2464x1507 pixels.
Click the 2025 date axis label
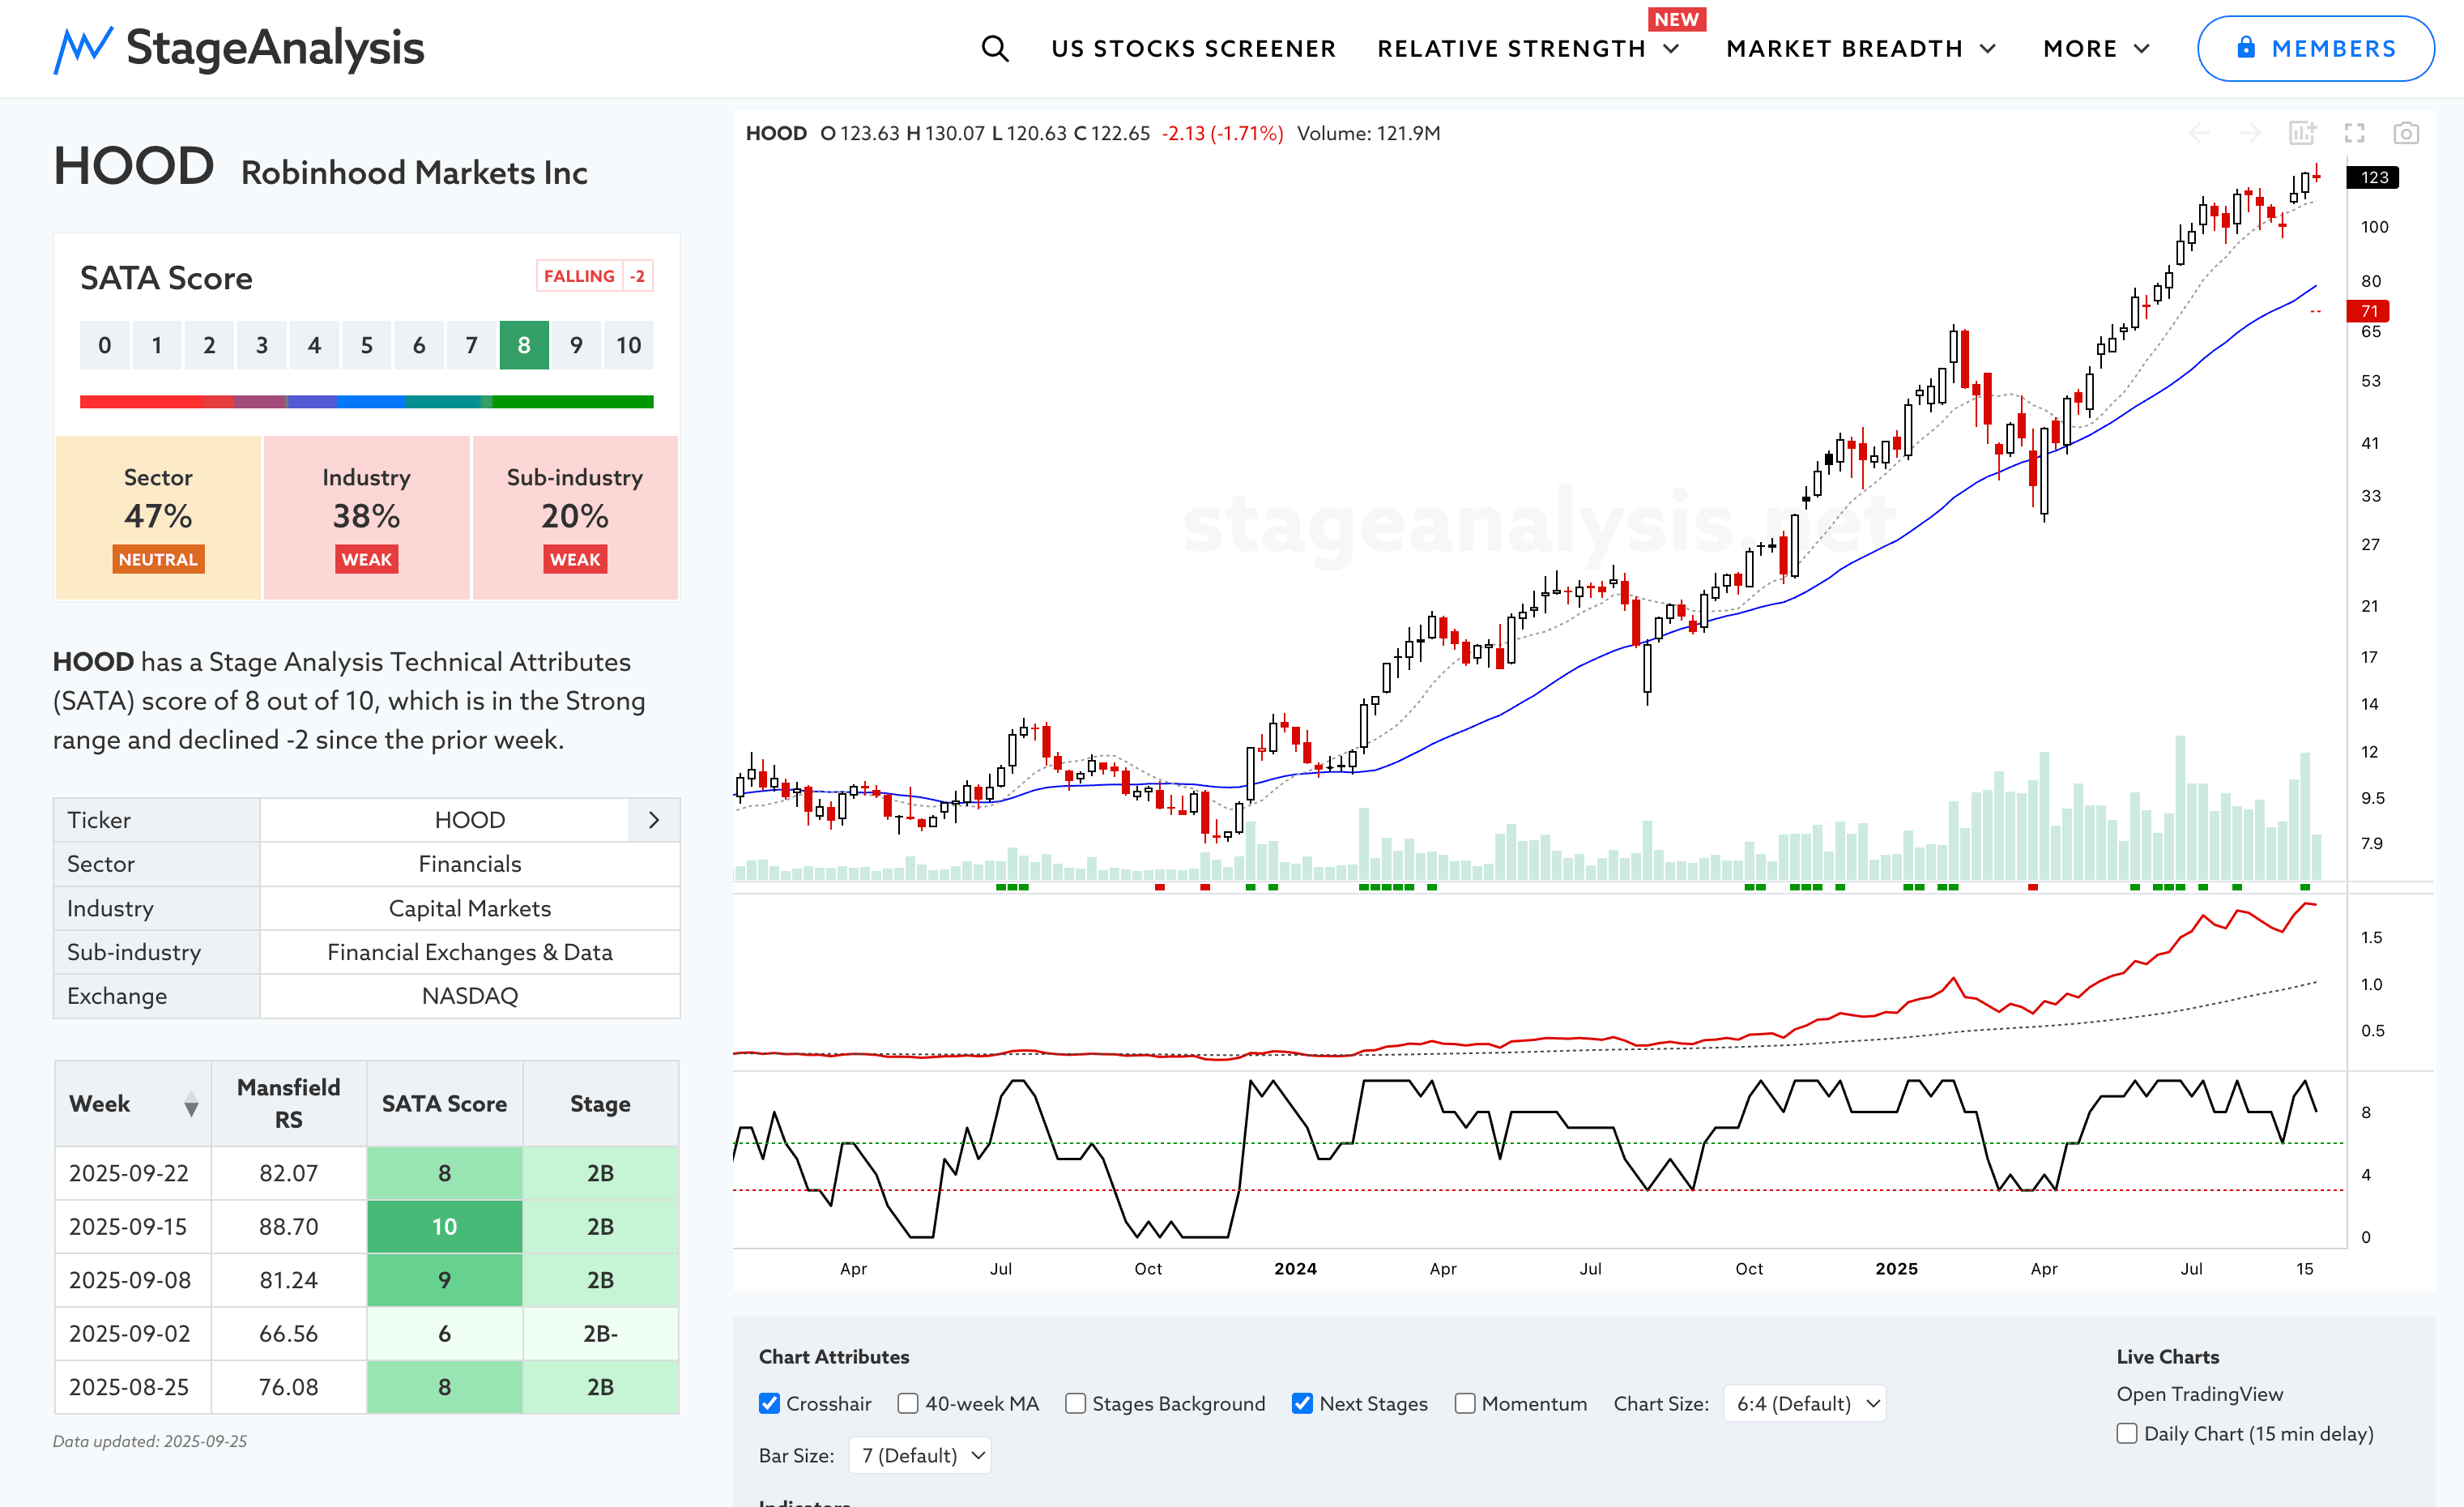pyautogui.click(x=1896, y=1269)
